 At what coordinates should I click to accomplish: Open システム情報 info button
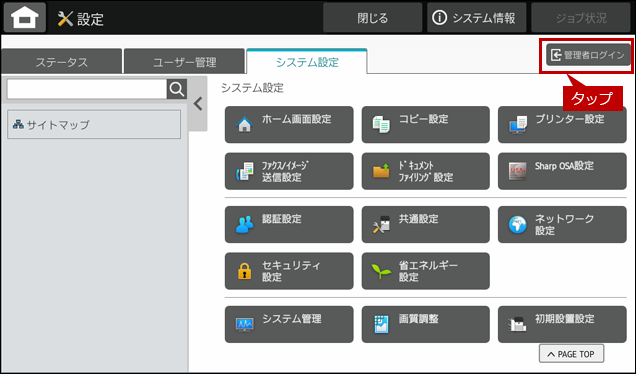[477, 18]
